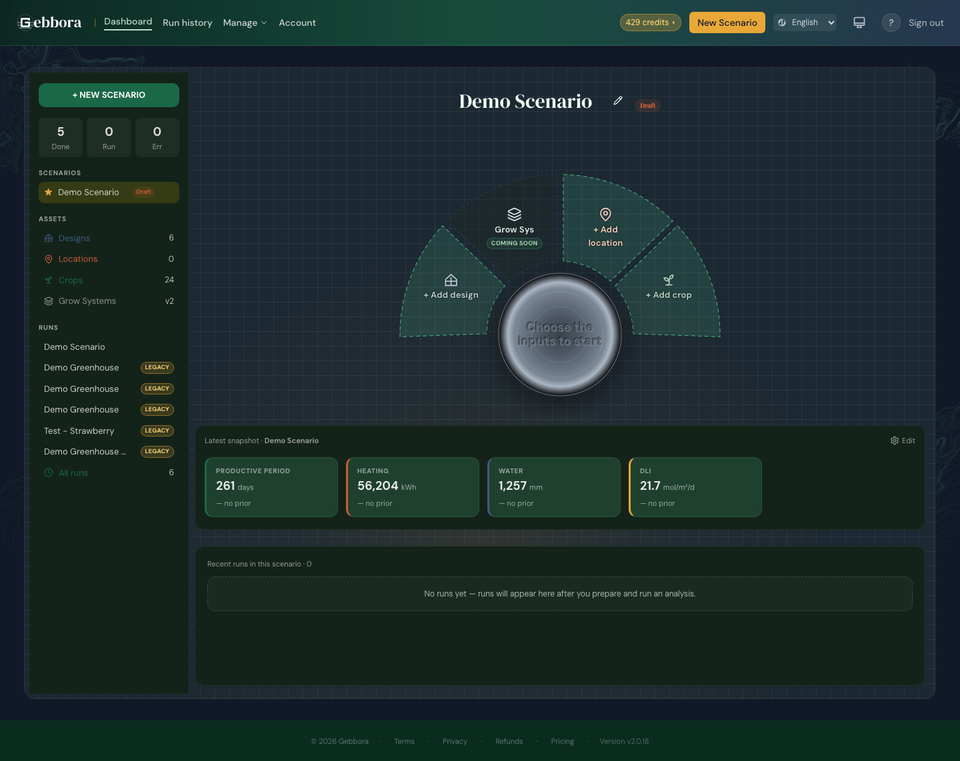Open the Account page
Image resolution: width=960 pixels, height=761 pixels.
click(297, 23)
